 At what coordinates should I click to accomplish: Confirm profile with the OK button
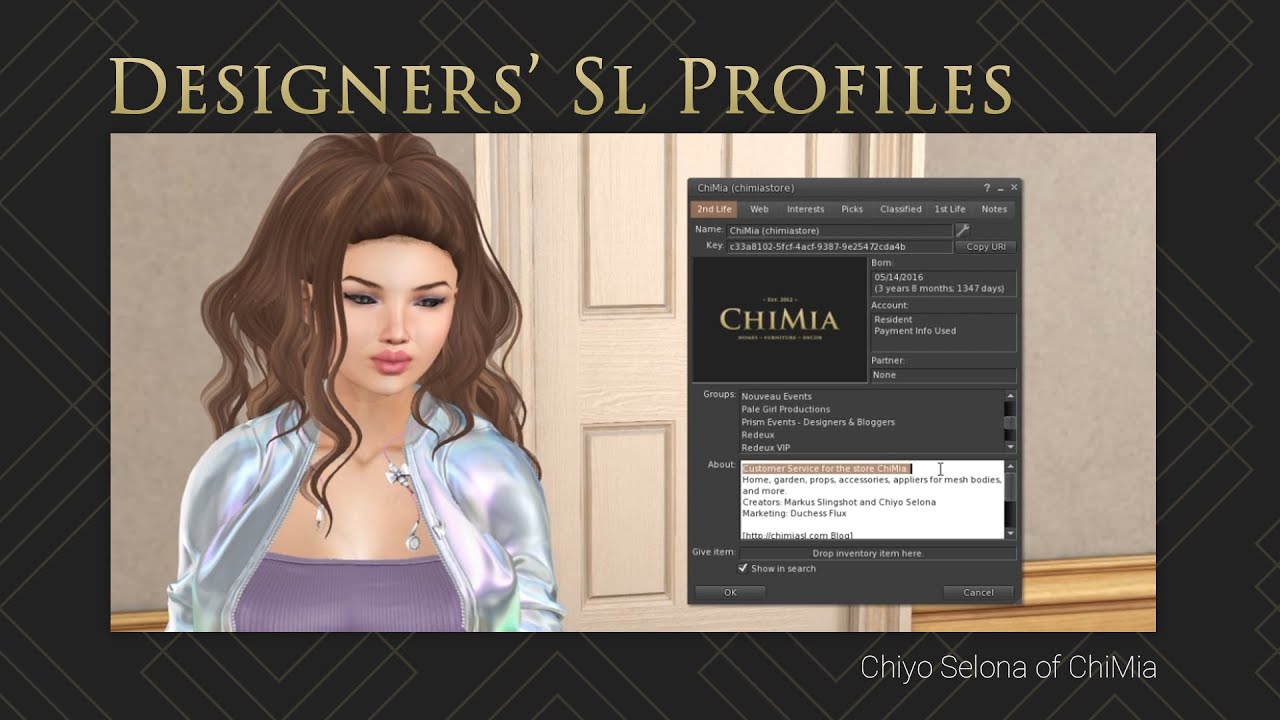pos(730,592)
